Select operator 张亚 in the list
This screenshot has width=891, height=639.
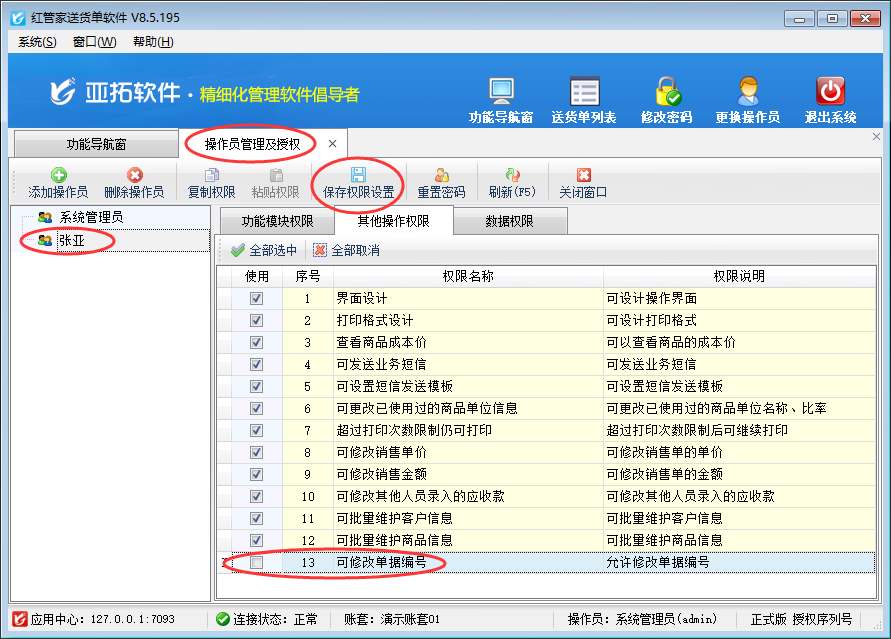72,241
